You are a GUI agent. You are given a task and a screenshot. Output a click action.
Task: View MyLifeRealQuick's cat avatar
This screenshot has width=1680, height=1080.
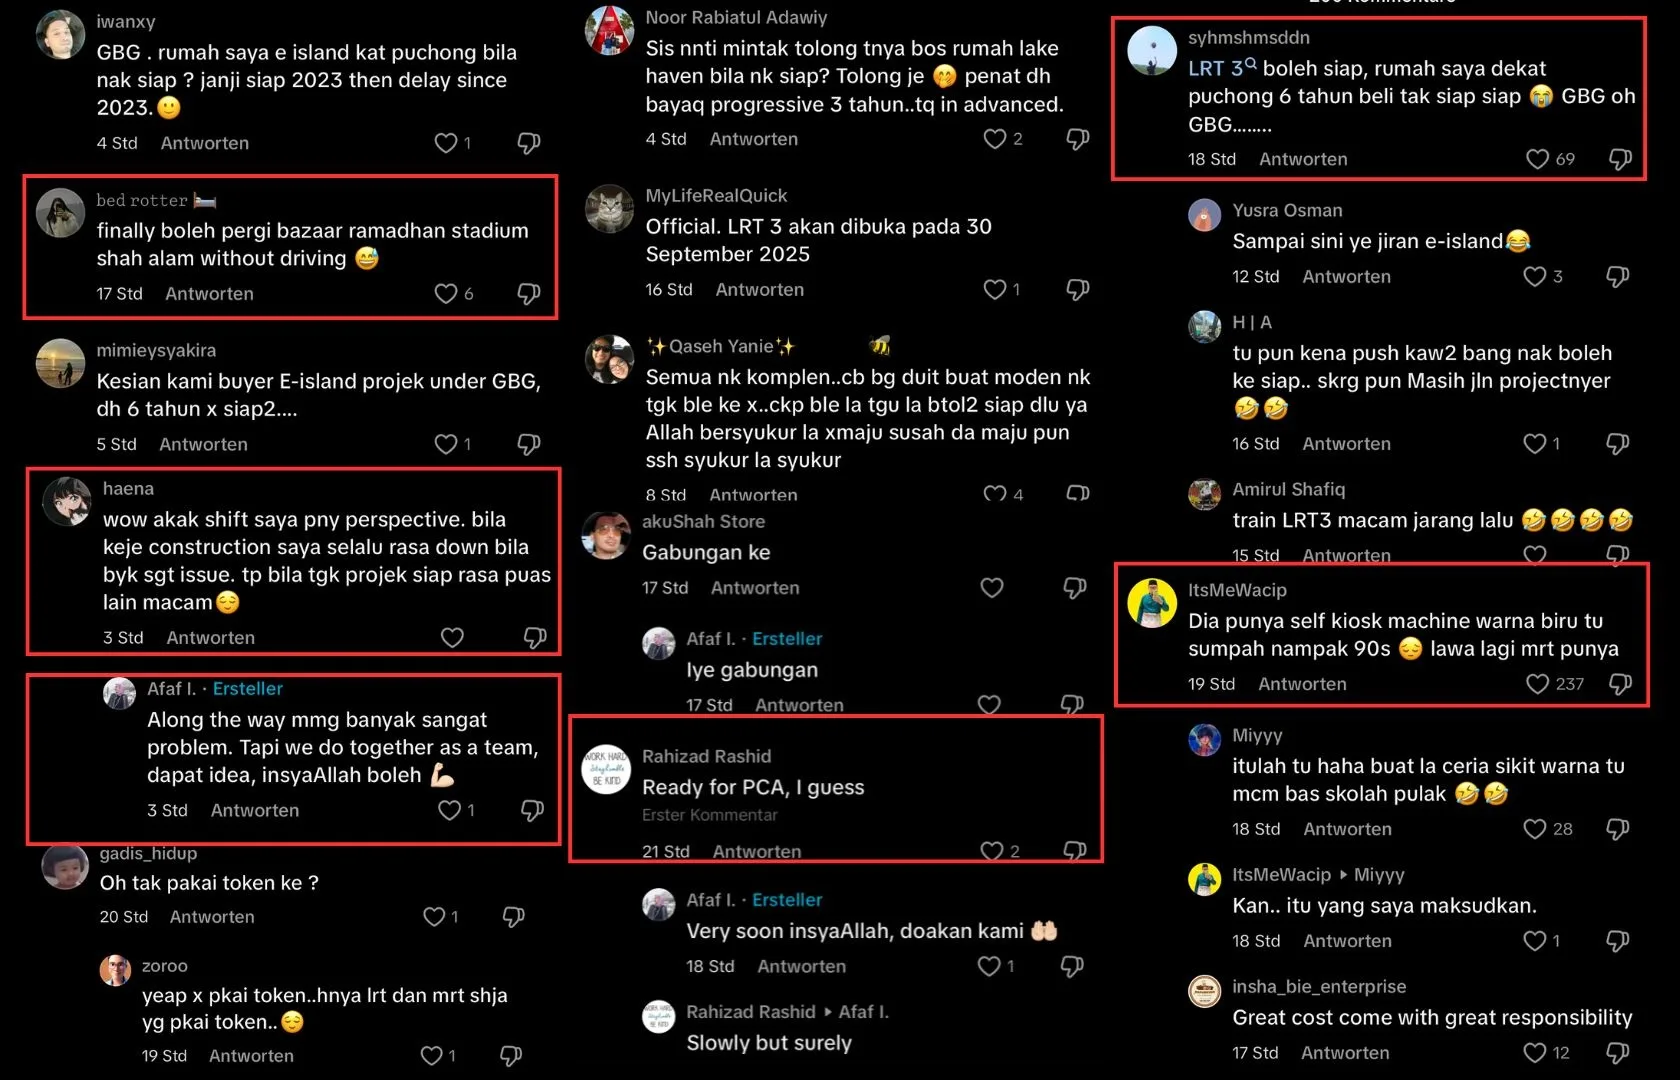click(x=610, y=210)
